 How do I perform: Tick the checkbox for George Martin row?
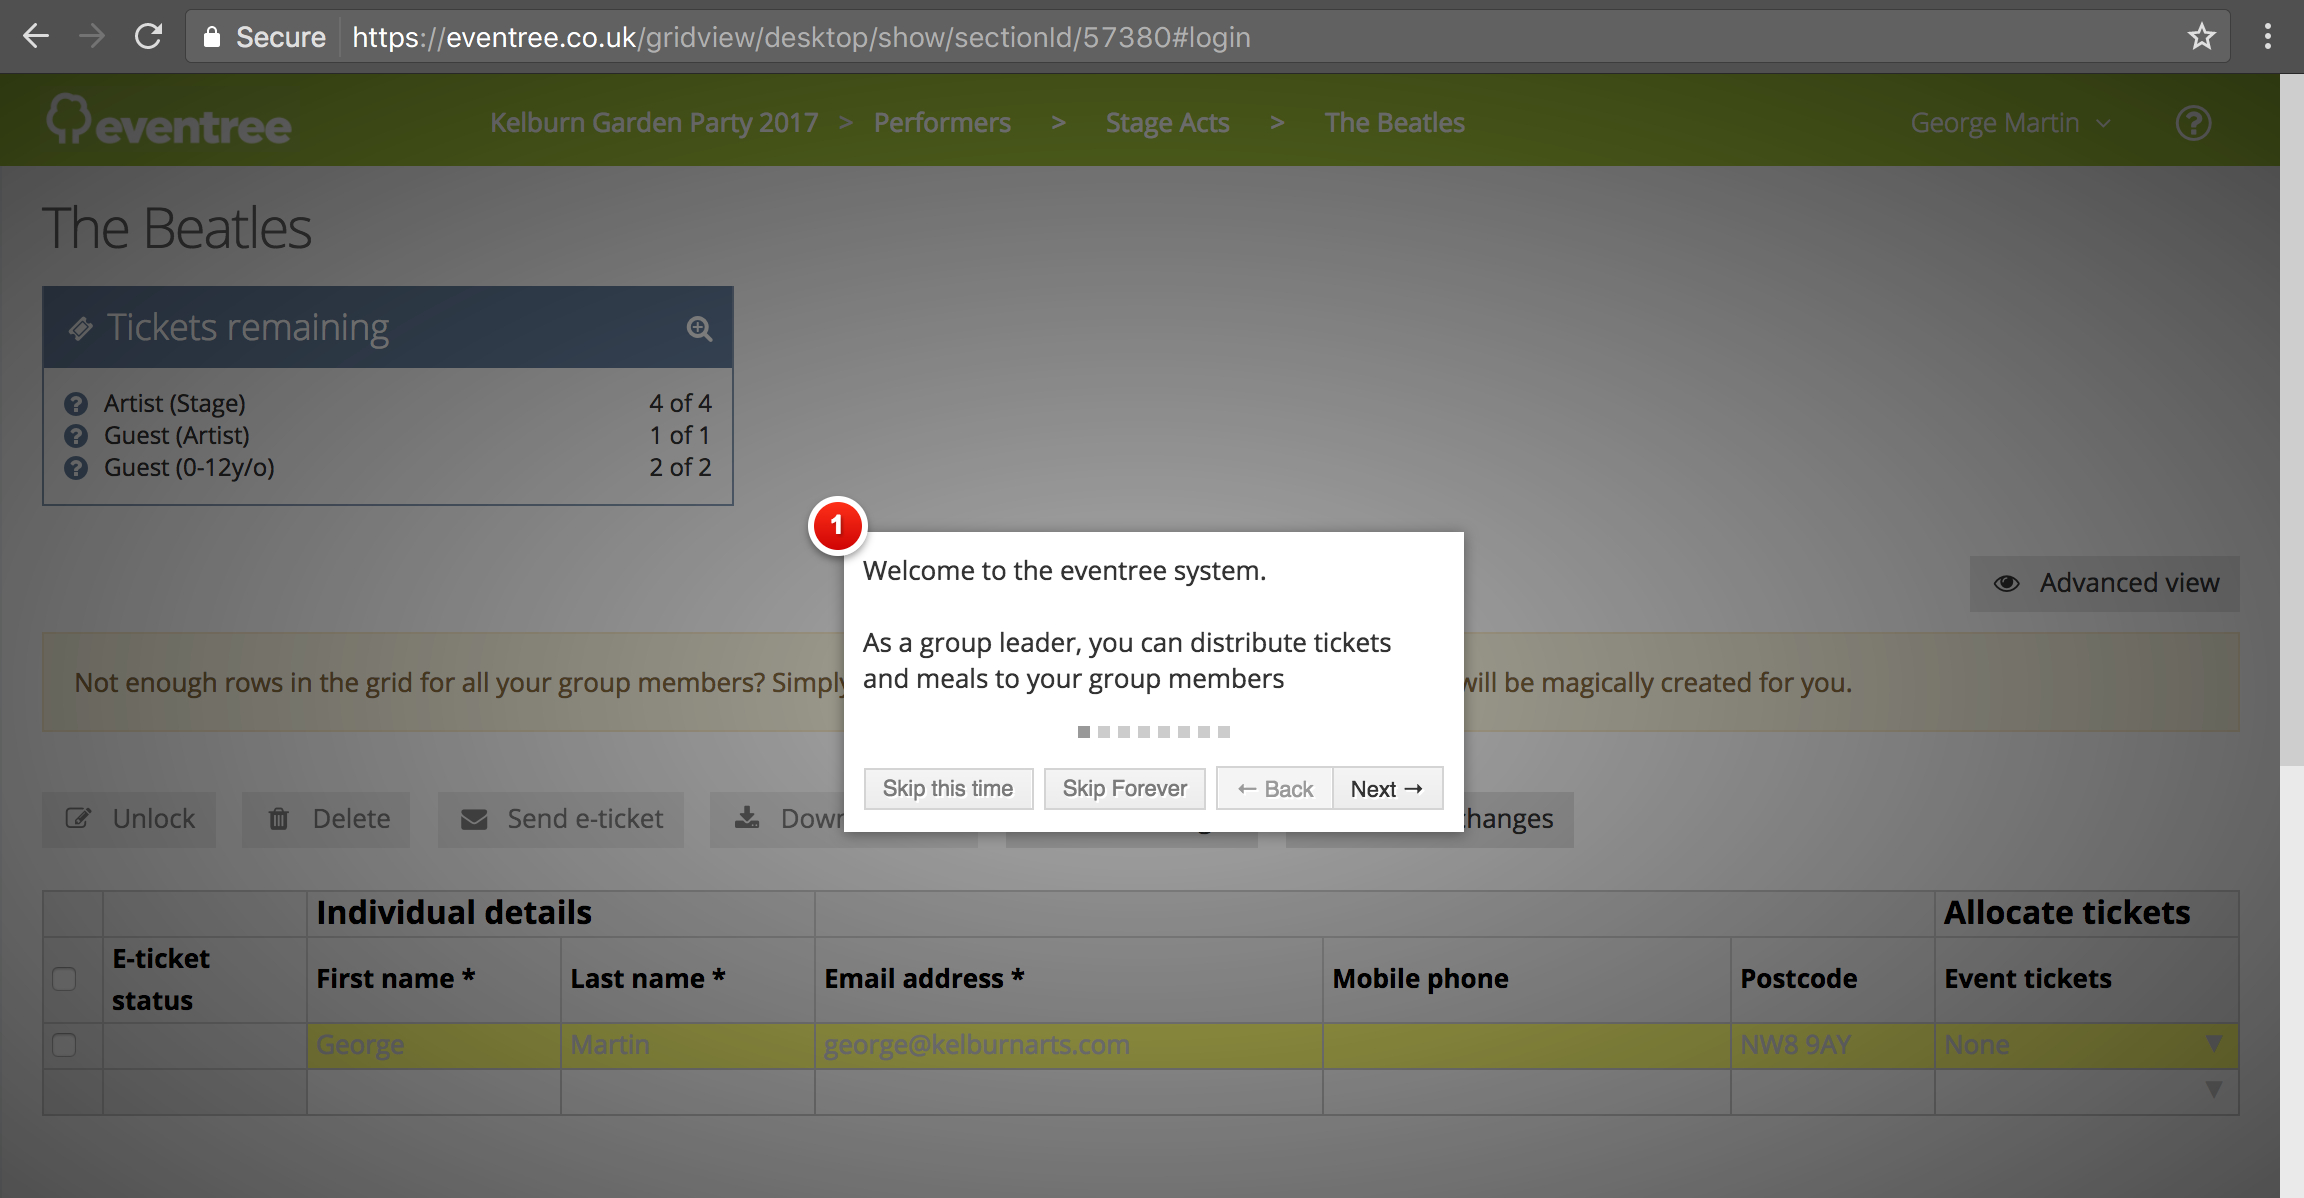(x=64, y=1045)
